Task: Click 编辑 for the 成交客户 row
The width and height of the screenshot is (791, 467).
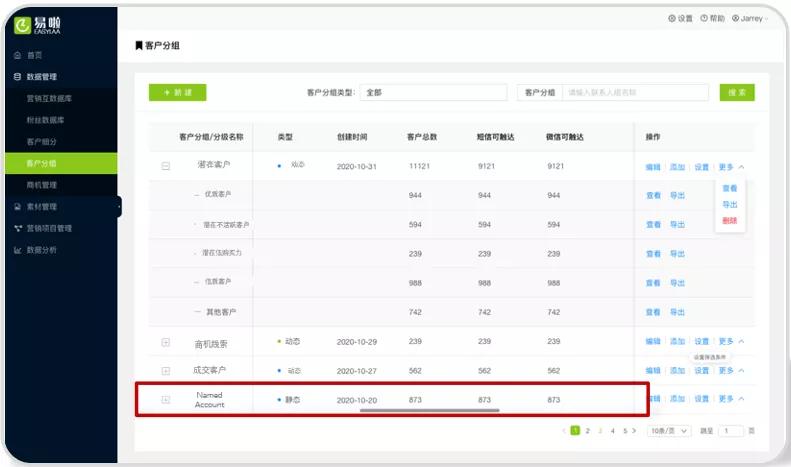Action: [x=653, y=371]
